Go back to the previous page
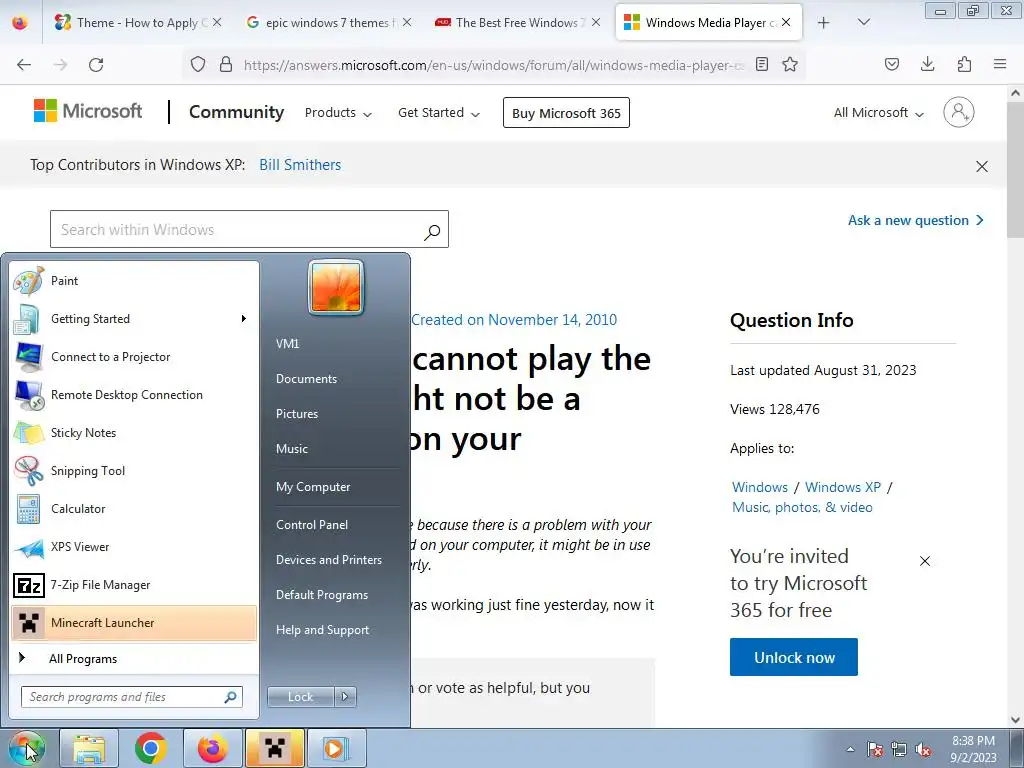The width and height of the screenshot is (1024, 768). pyautogui.click(x=24, y=65)
